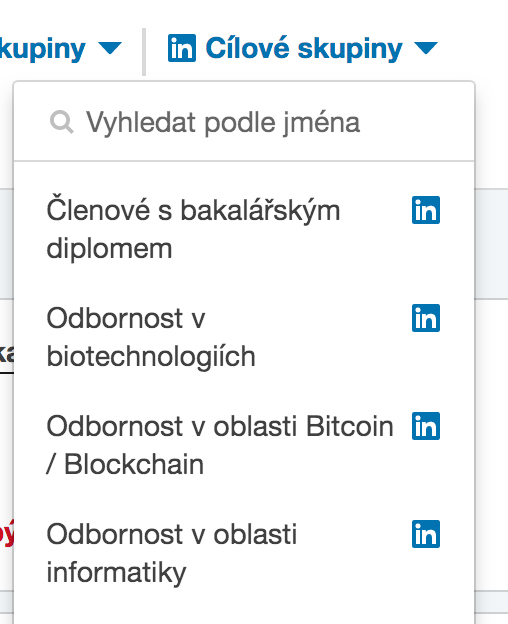Pick Odbornost v oblasti informatiky option
The image size is (508, 624).
(x=244, y=553)
